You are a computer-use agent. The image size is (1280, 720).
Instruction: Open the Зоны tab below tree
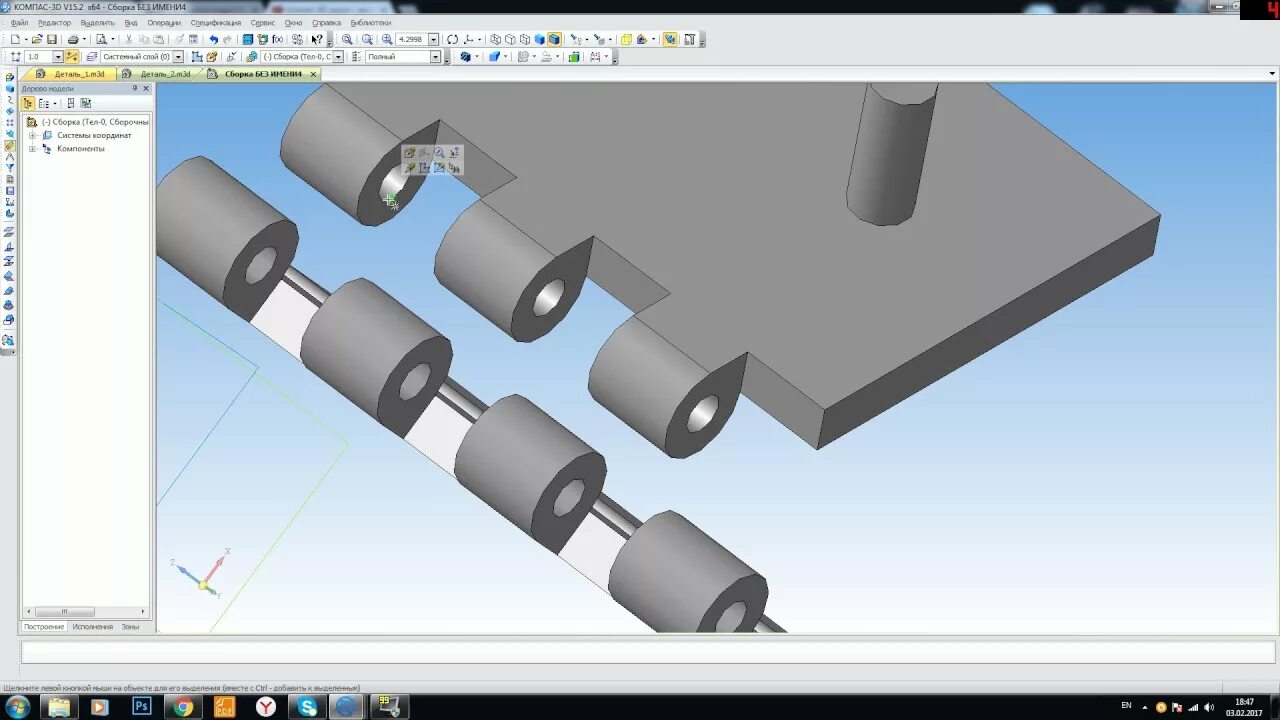130,627
